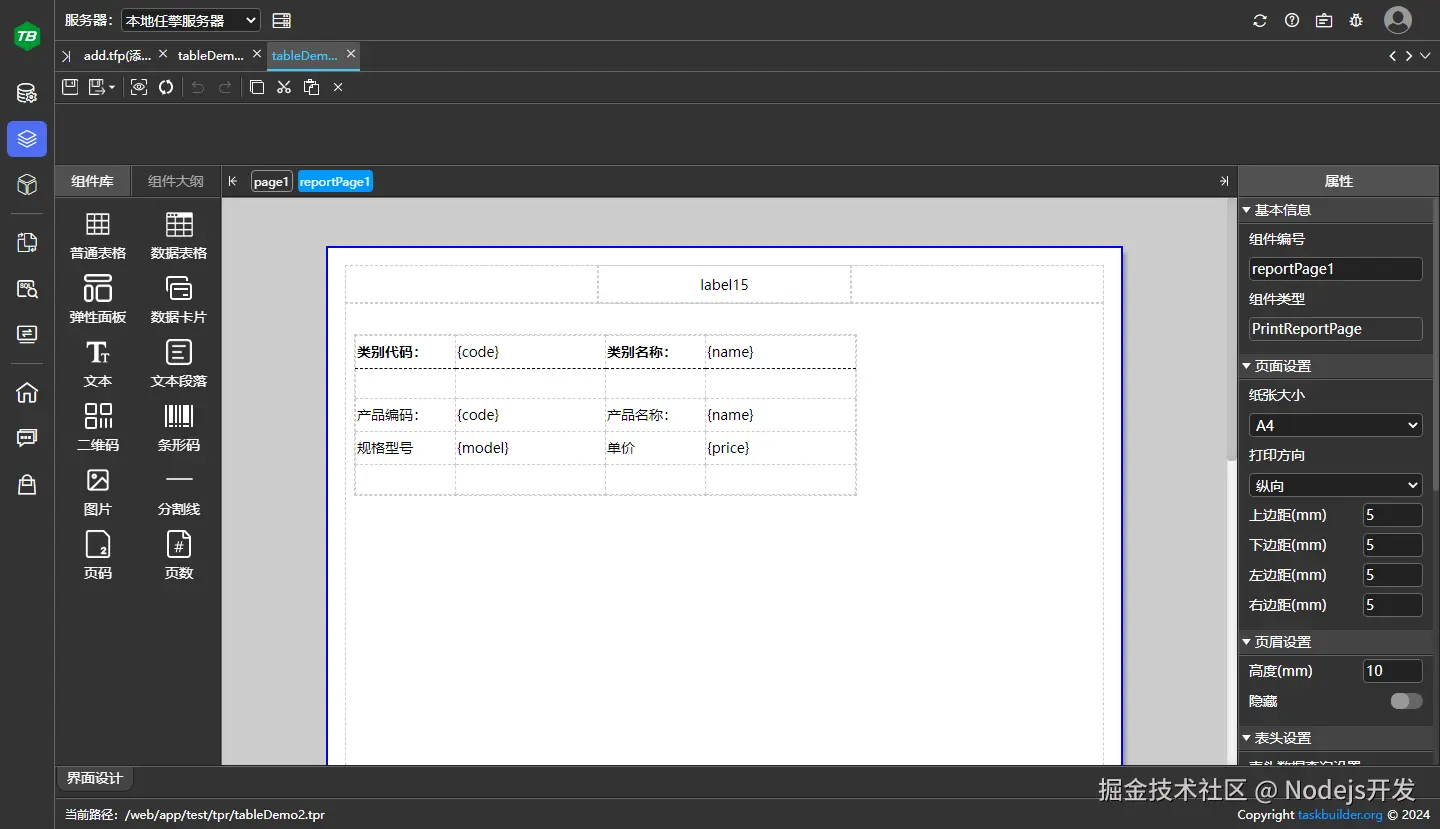The image size is (1440, 829).
Task: Click the database settings sidebar icon
Action: point(27,94)
